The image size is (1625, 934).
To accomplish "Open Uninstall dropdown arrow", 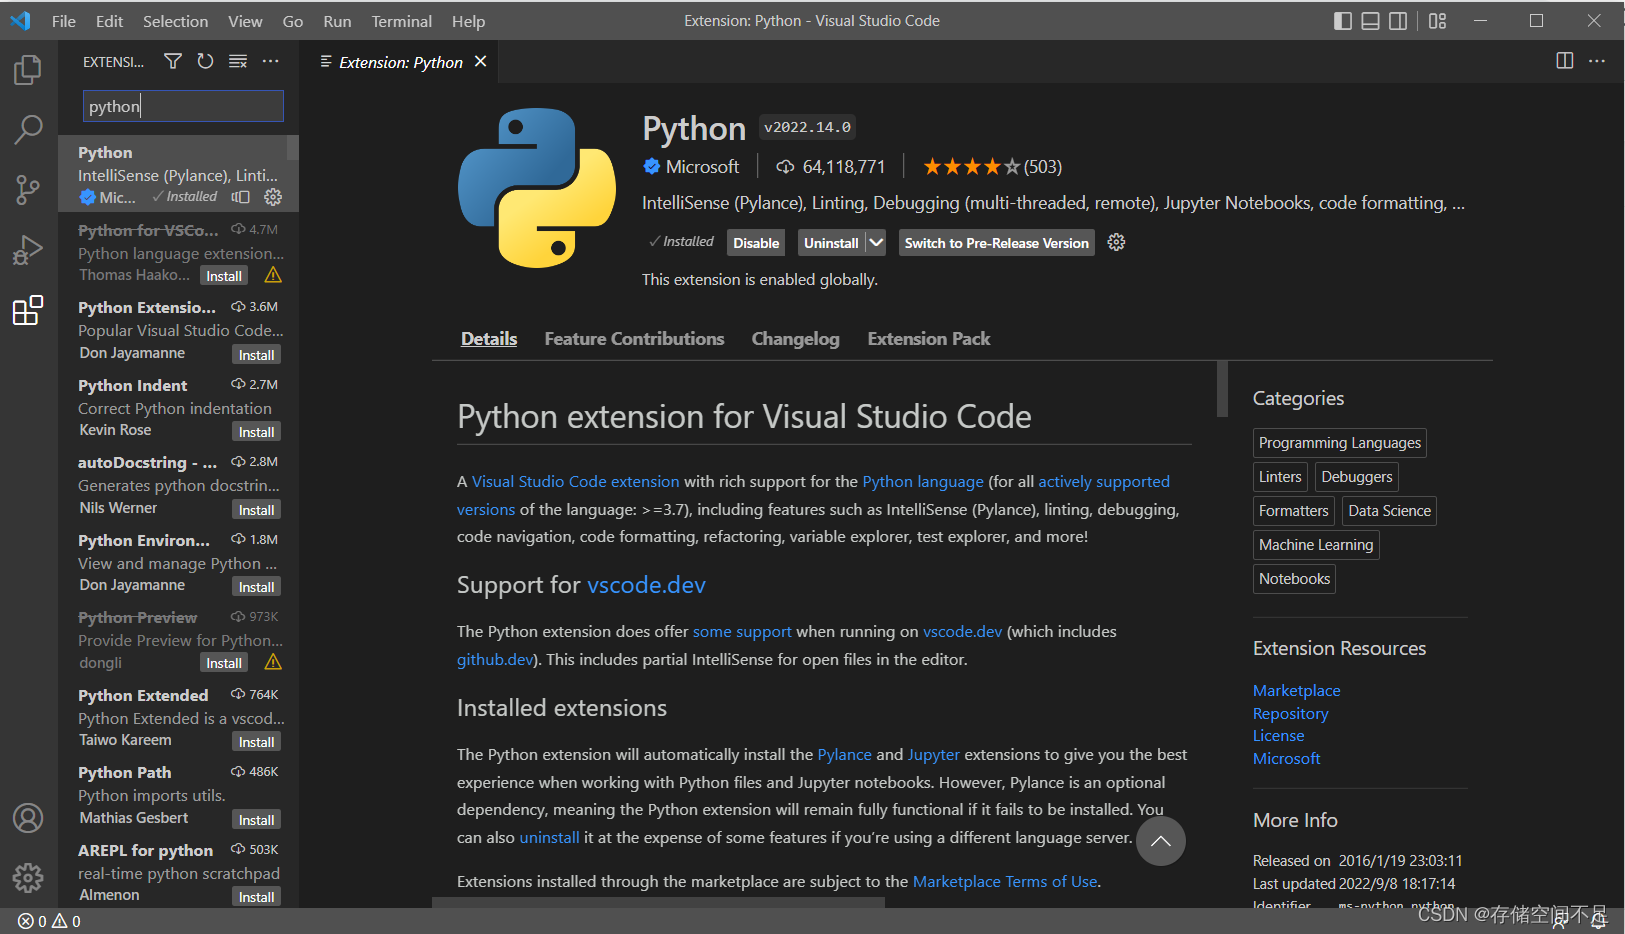I will pos(876,242).
